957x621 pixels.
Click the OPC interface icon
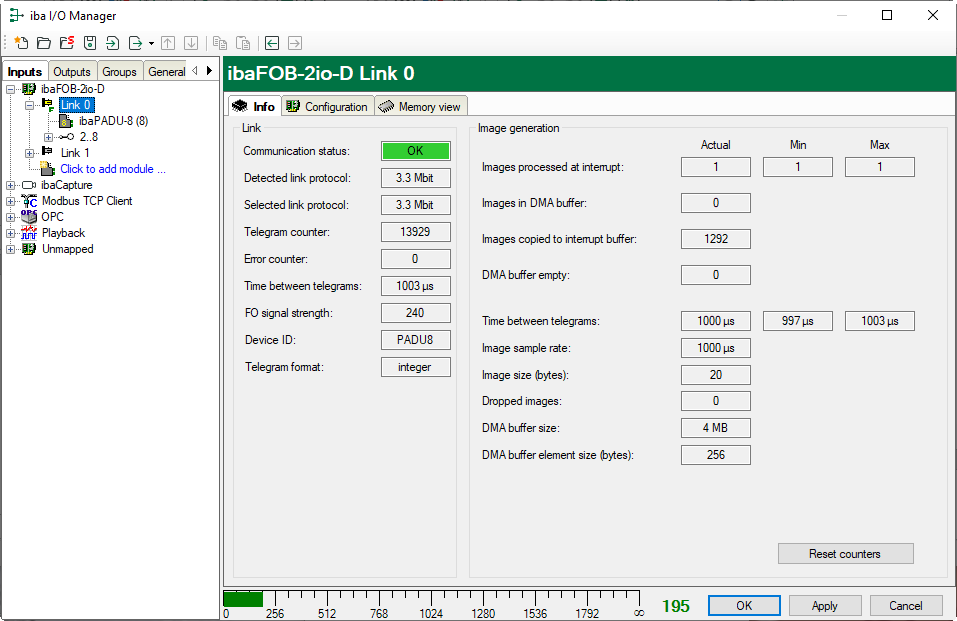[29, 217]
